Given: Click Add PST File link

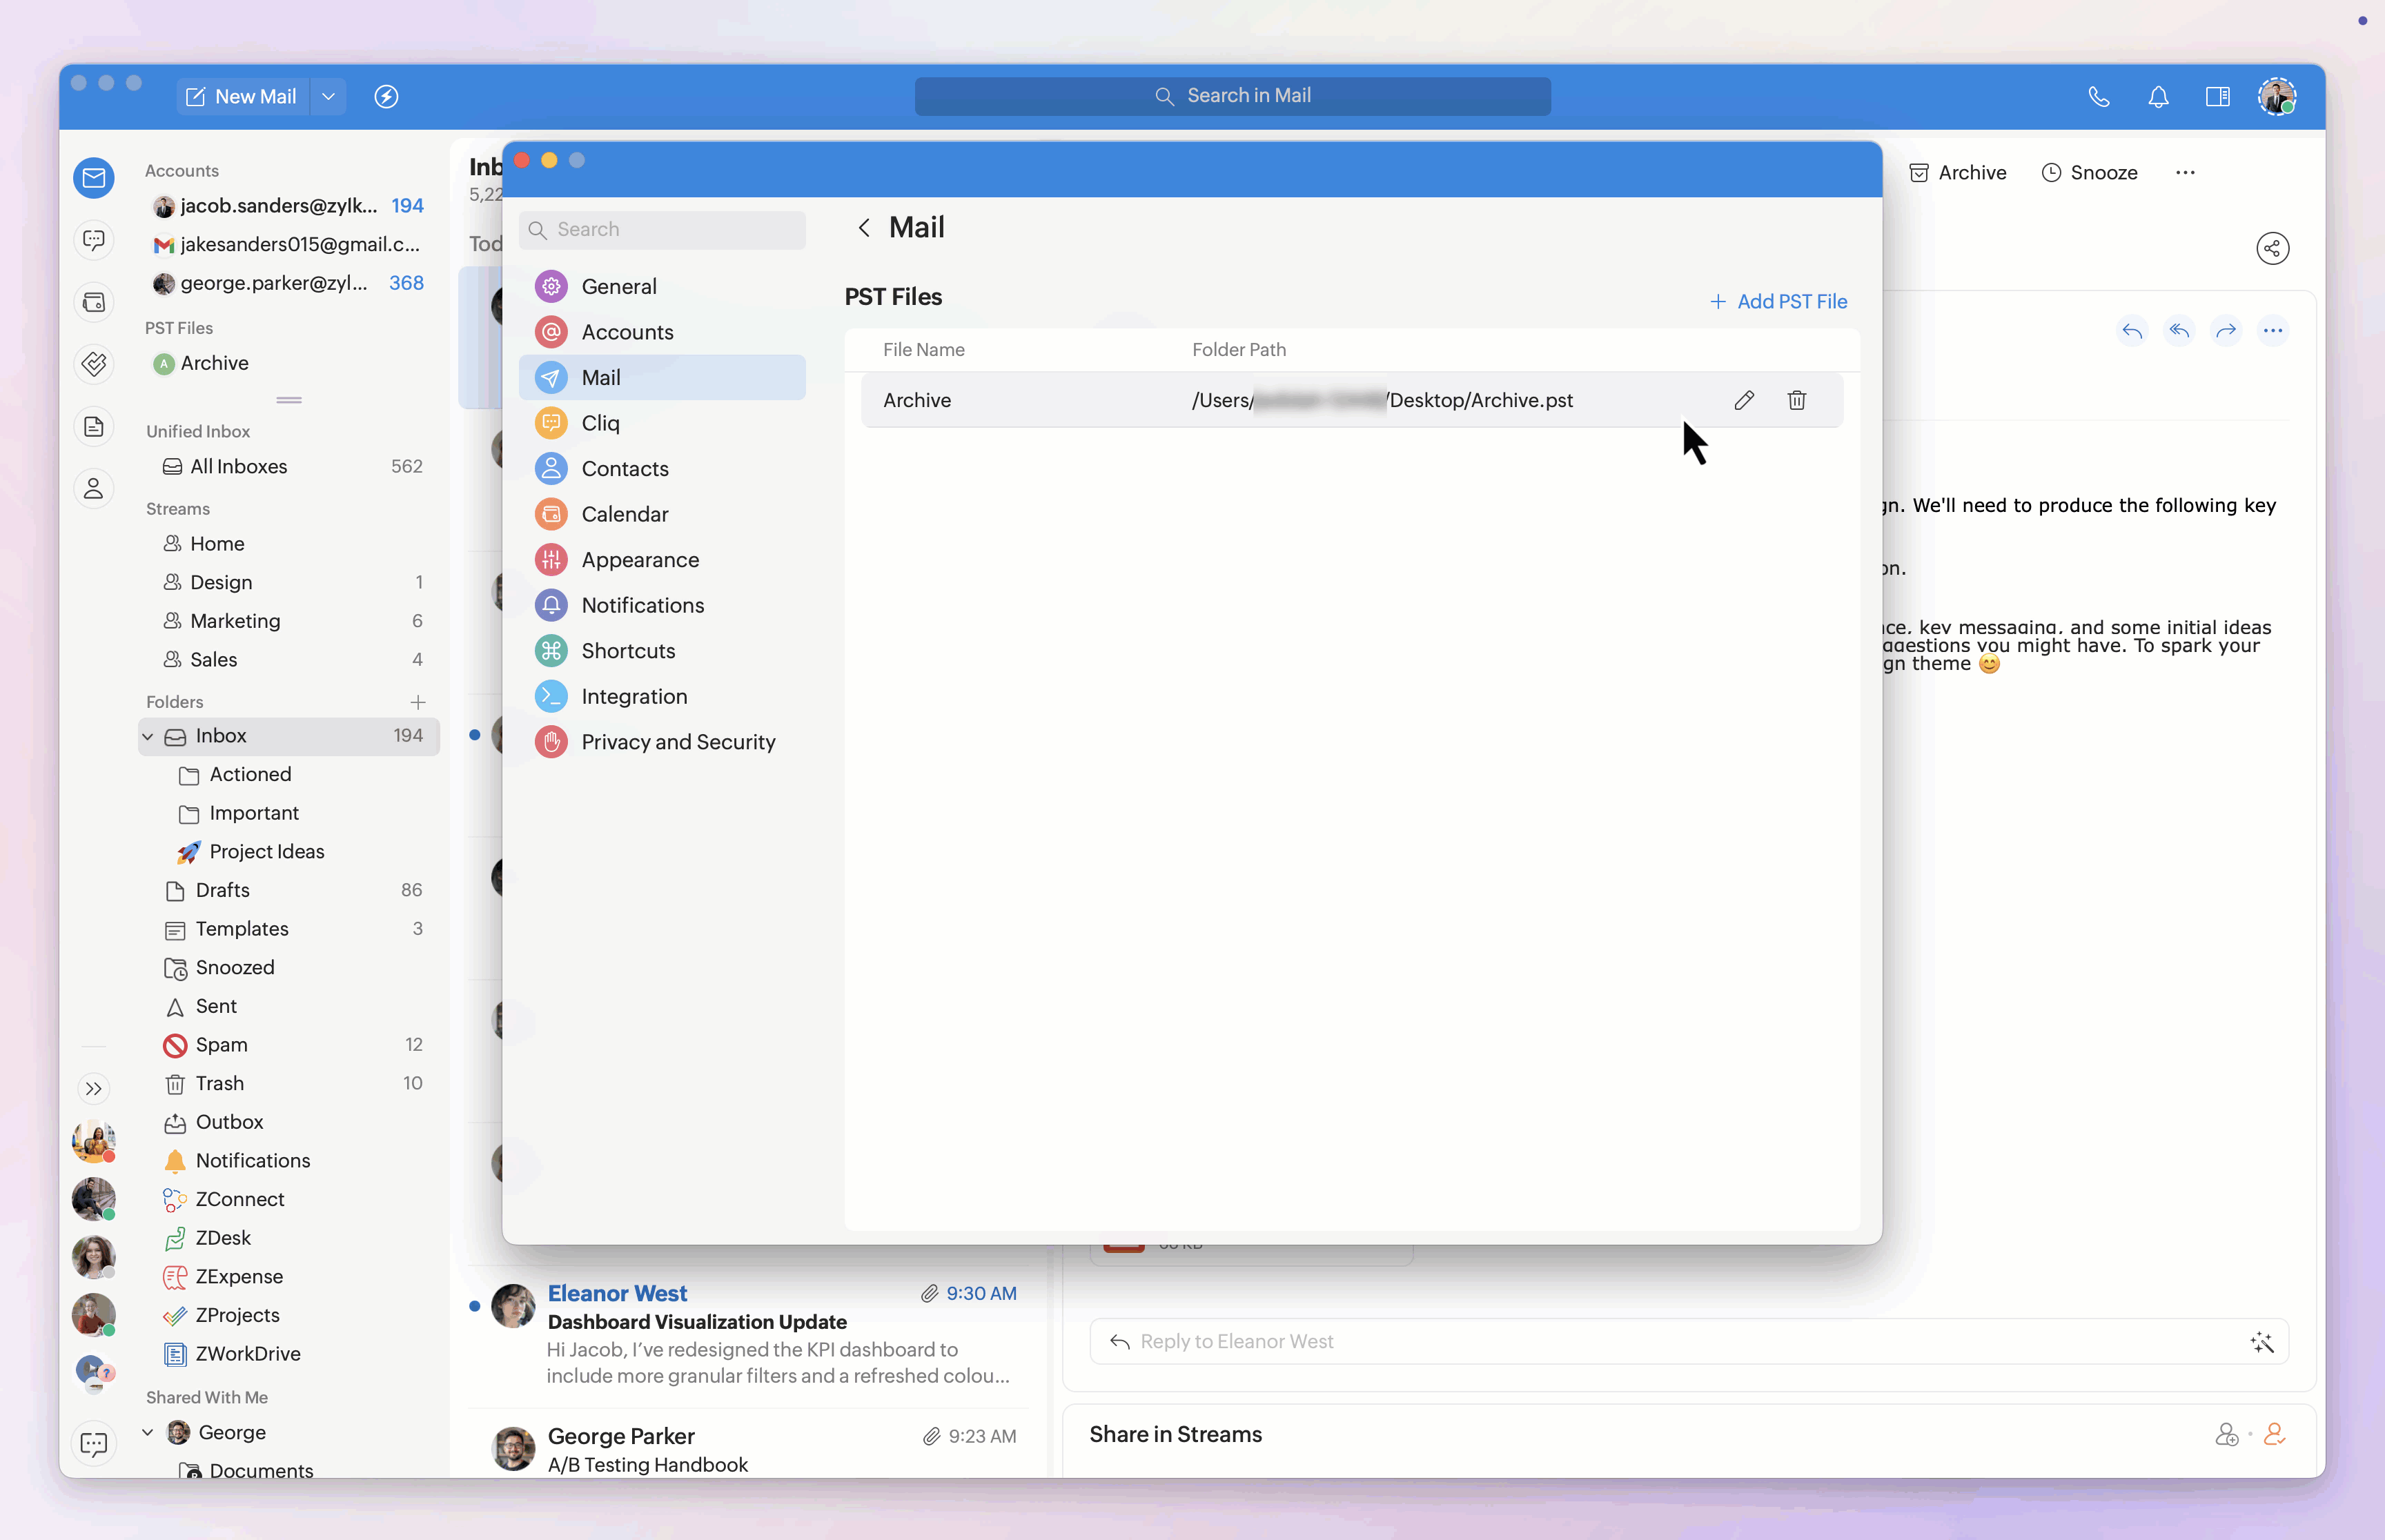Looking at the screenshot, I should tap(1778, 301).
